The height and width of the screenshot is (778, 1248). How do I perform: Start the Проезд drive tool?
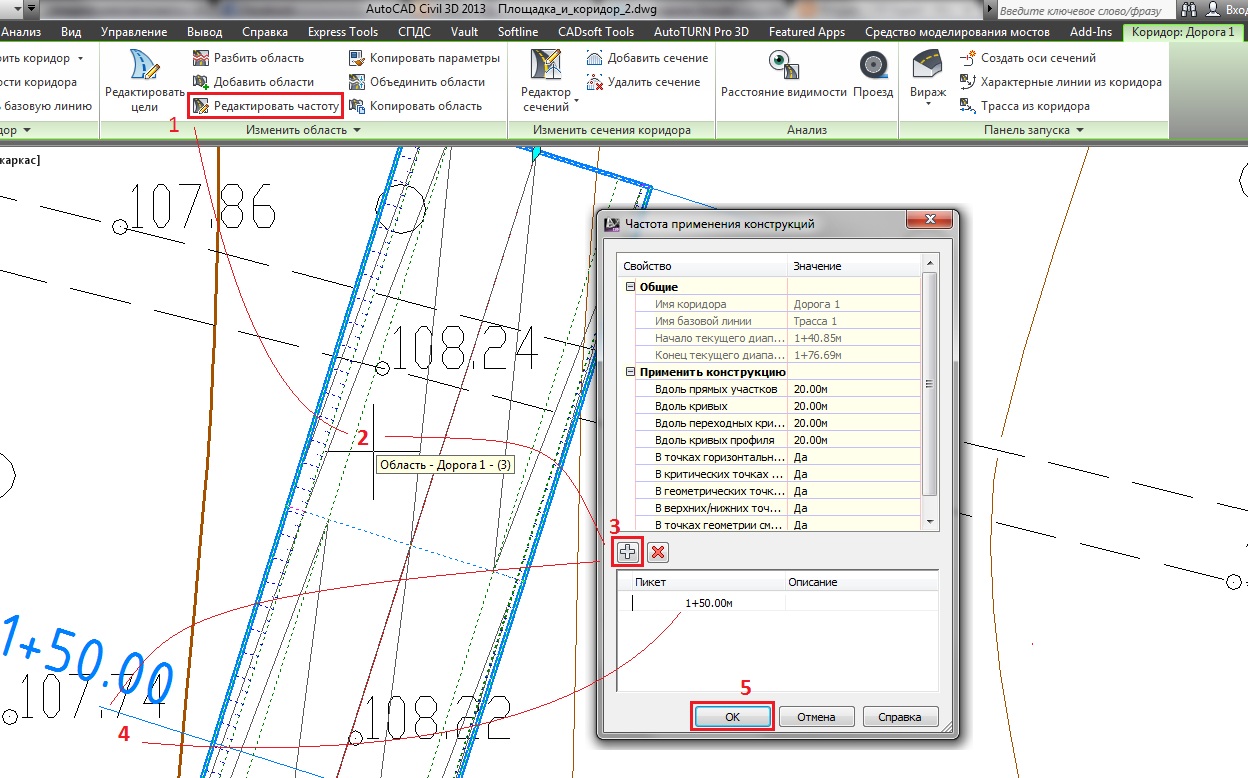pyautogui.click(x=873, y=74)
